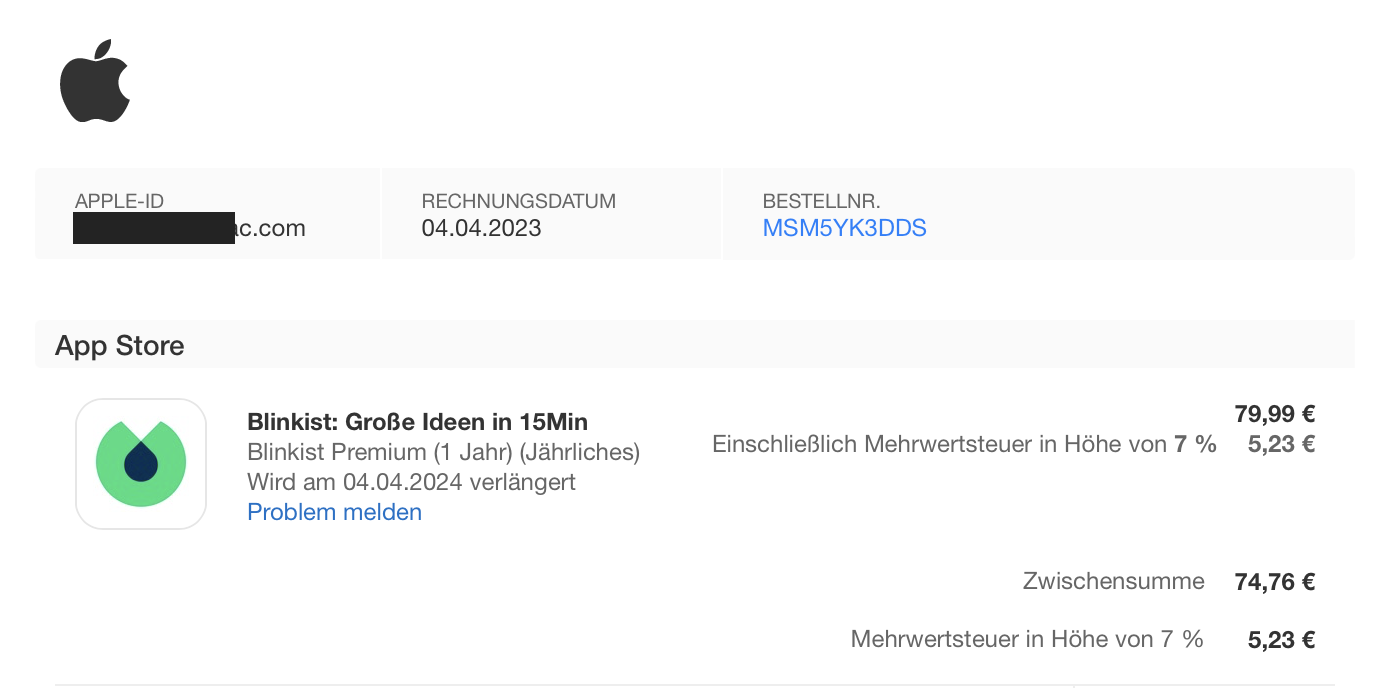Click the Blinkist app icon
This screenshot has width=1398, height=688.
(141, 464)
